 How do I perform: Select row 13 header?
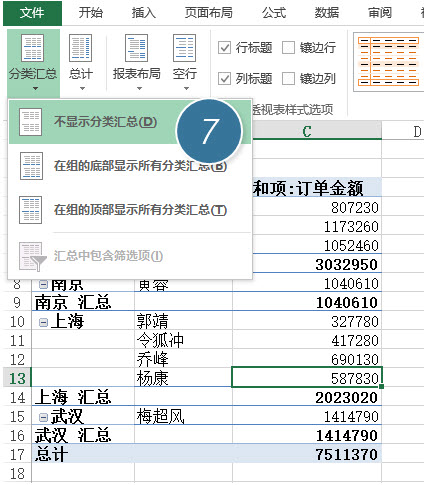17,379
